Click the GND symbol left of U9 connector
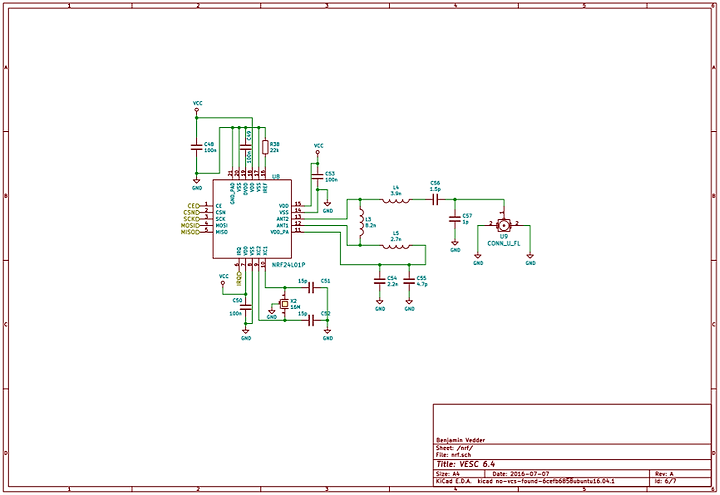The height and width of the screenshot is (495, 720). [478, 259]
